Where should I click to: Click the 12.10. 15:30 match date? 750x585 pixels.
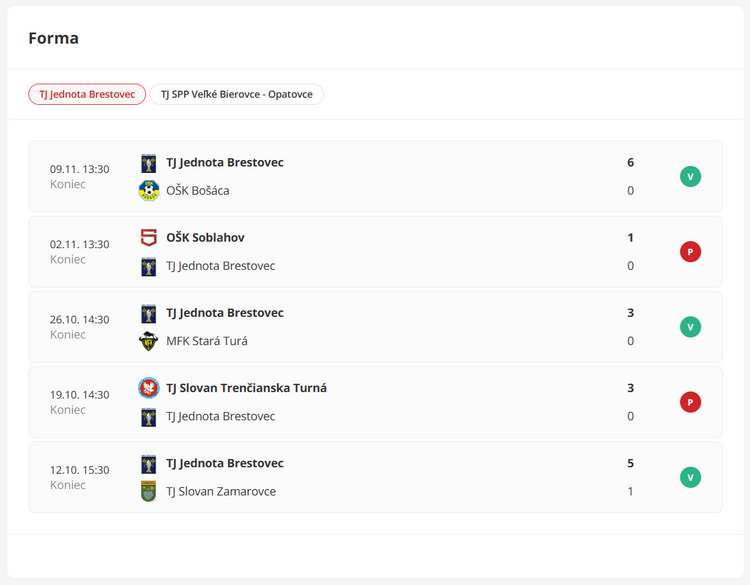click(x=79, y=470)
